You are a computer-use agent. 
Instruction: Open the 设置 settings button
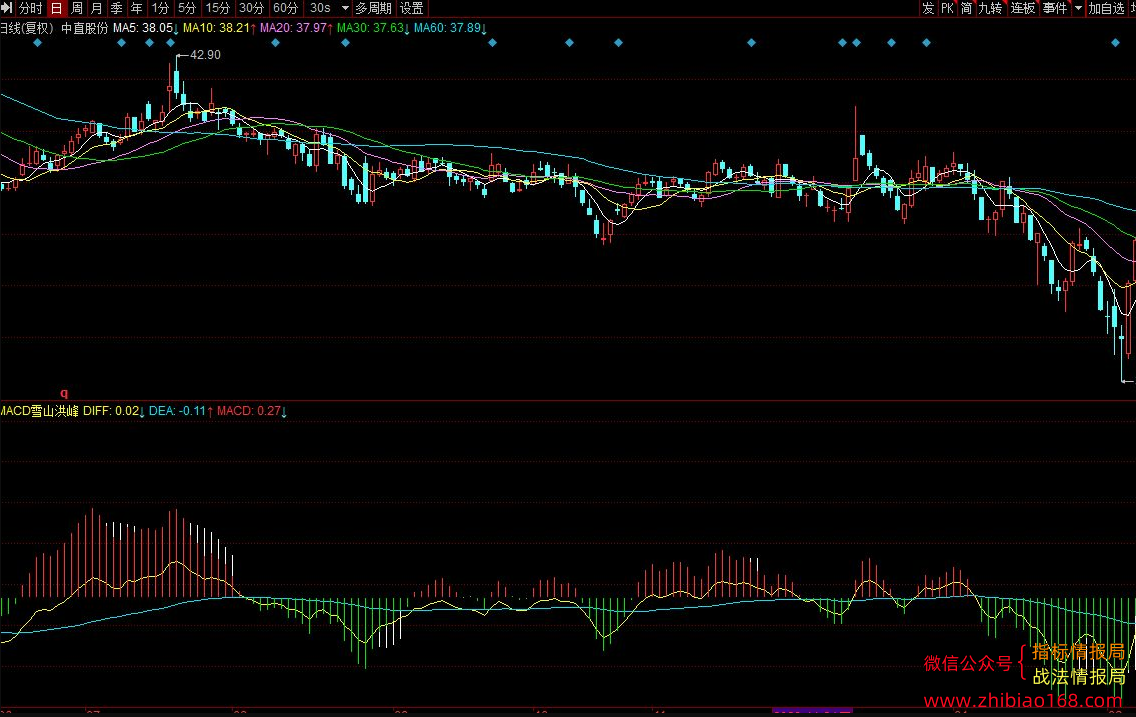coord(412,8)
